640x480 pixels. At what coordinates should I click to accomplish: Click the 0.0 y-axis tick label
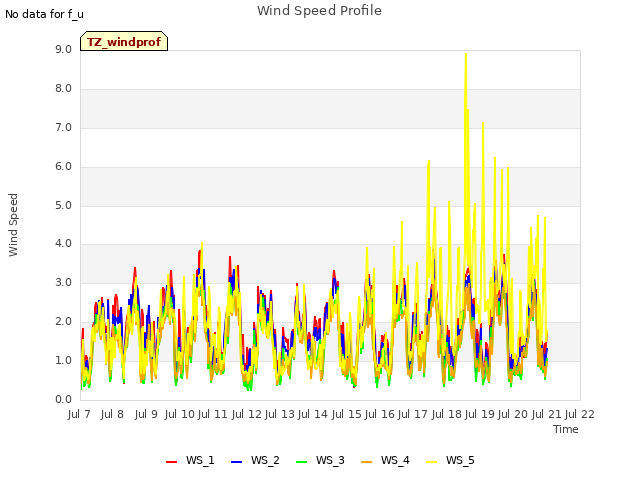tap(63, 399)
